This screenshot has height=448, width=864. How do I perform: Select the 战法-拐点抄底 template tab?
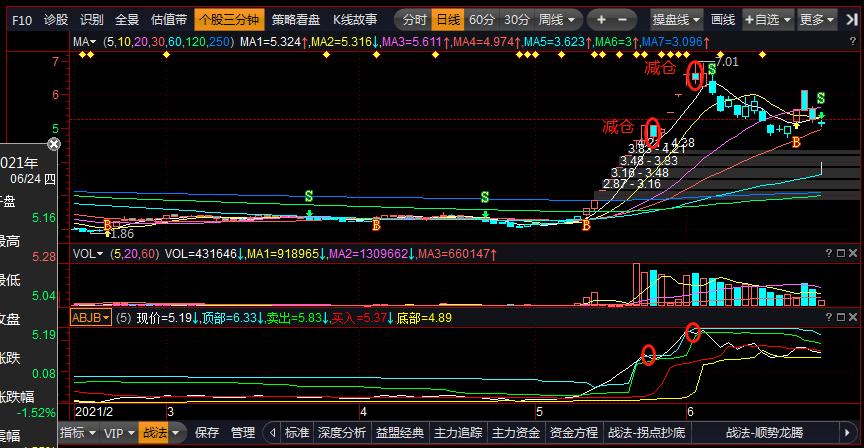click(646, 433)
